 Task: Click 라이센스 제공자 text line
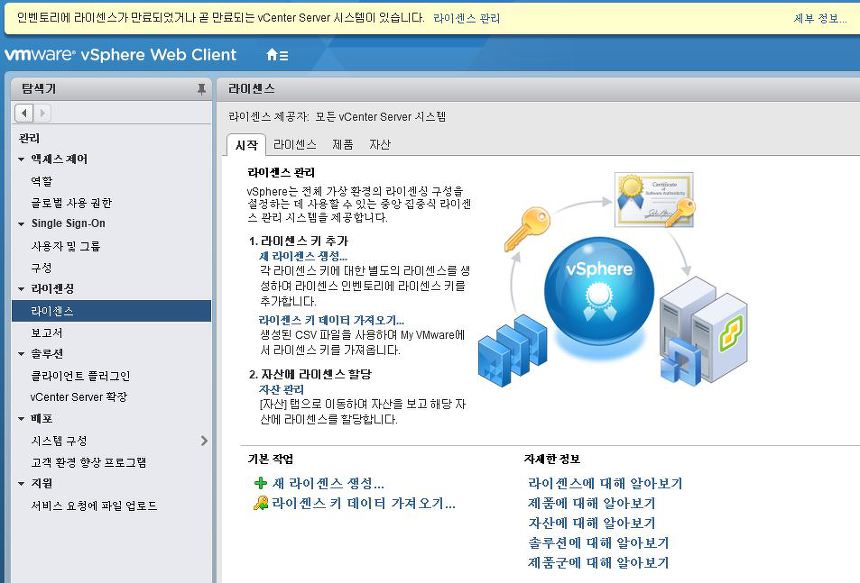[x=337, y=116]
